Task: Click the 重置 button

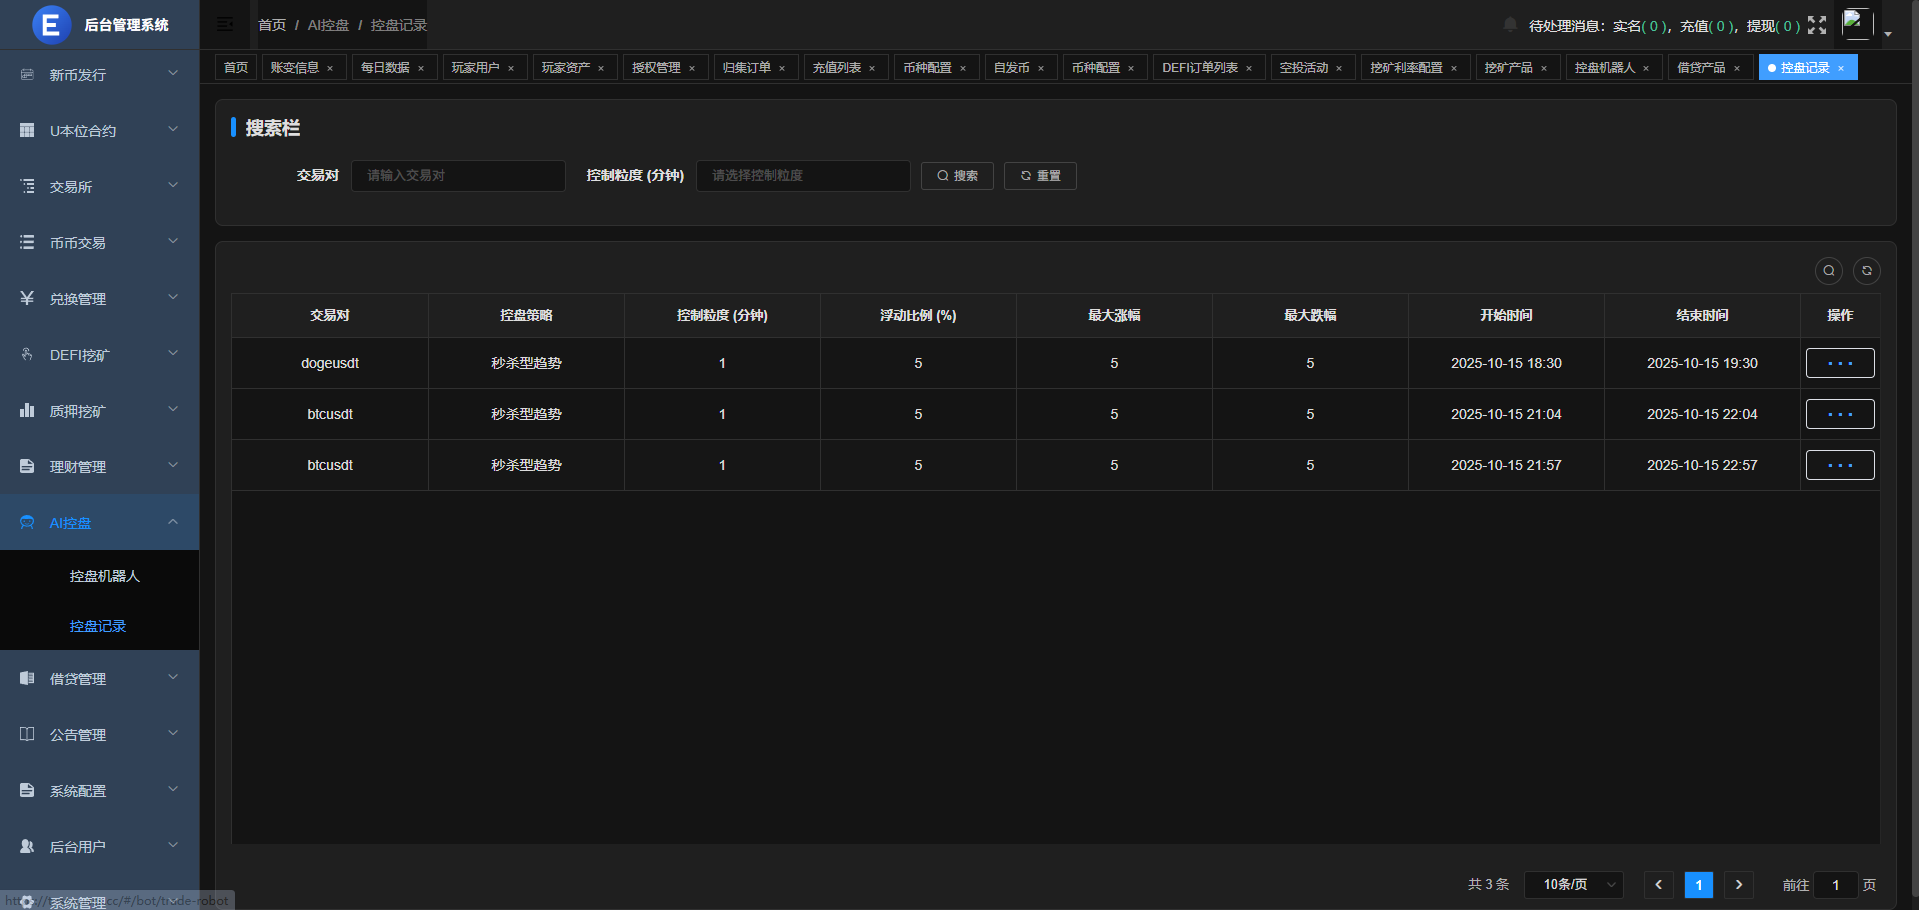Action: click(x=1040, y=176)
